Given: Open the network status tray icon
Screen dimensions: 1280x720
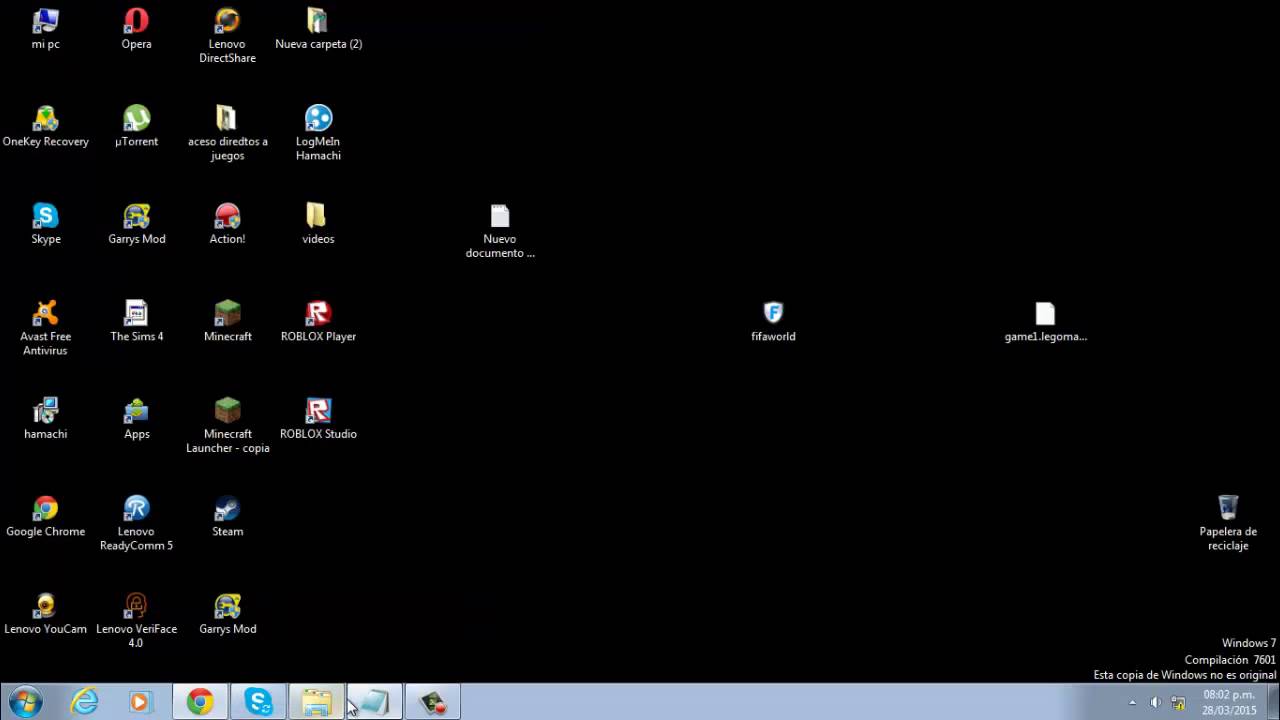Looking at the screenshot, I should click(1178, 702).
